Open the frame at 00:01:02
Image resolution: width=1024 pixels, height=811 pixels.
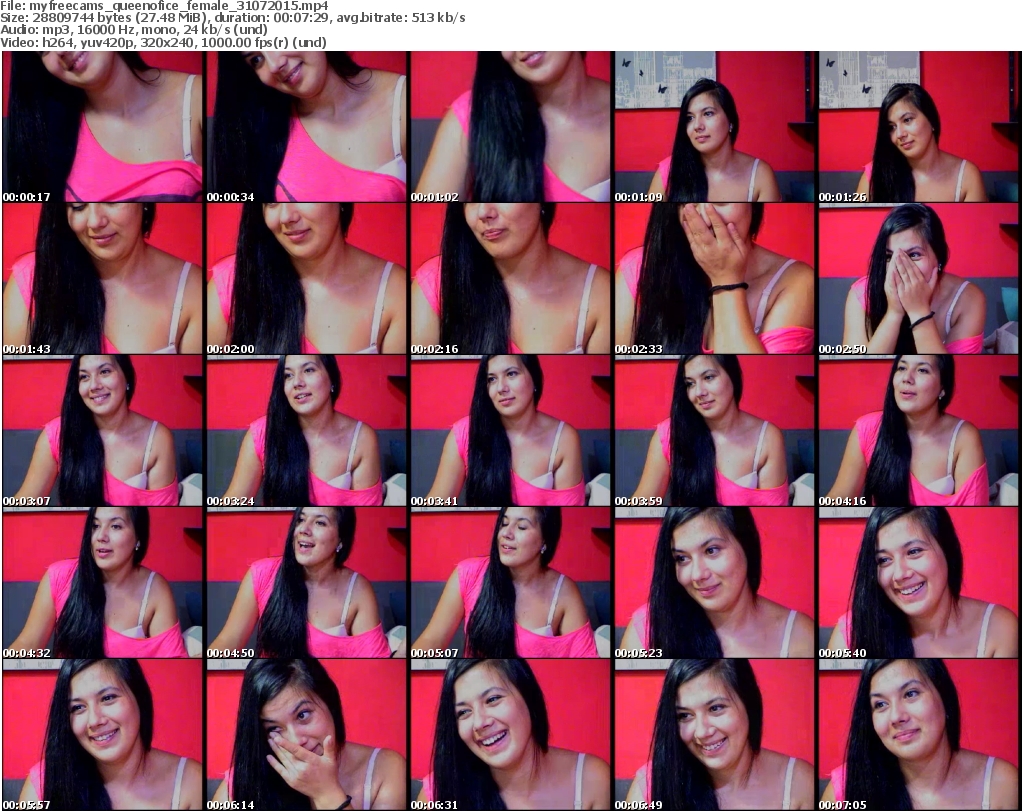[511, 127]
